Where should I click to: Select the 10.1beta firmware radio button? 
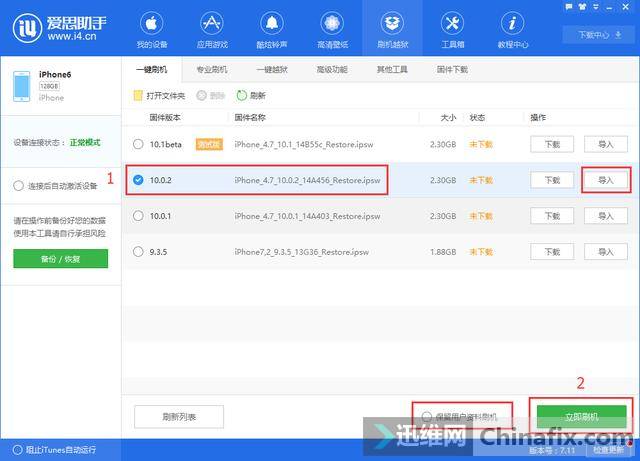138,144
